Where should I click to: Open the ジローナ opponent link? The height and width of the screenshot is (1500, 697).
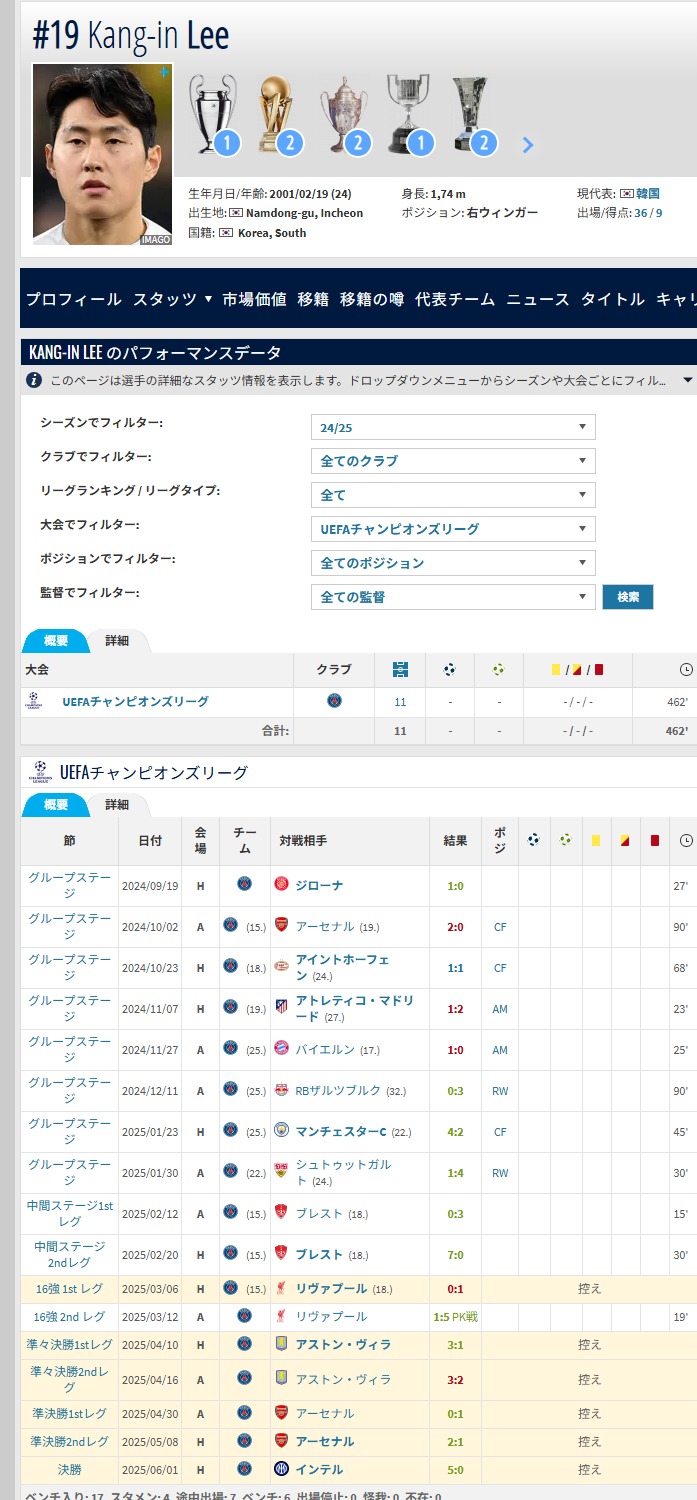(x=318, y=885)
